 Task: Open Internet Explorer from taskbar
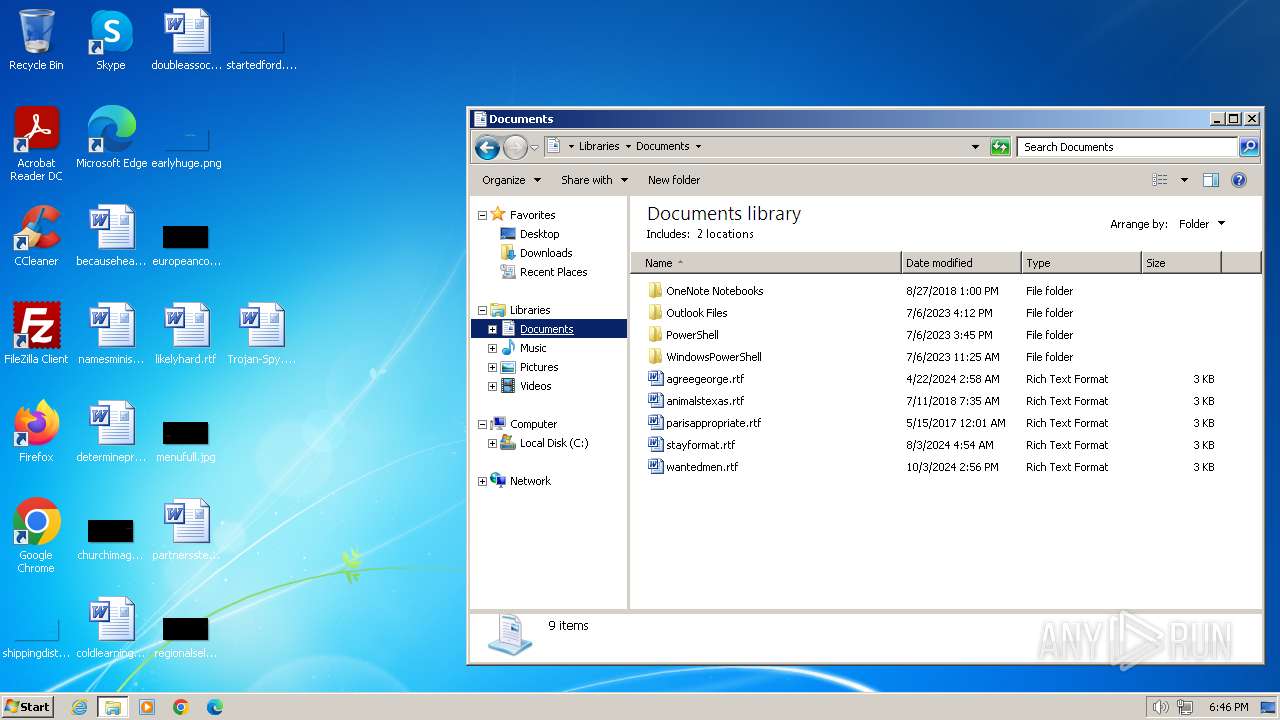[79, 707]
